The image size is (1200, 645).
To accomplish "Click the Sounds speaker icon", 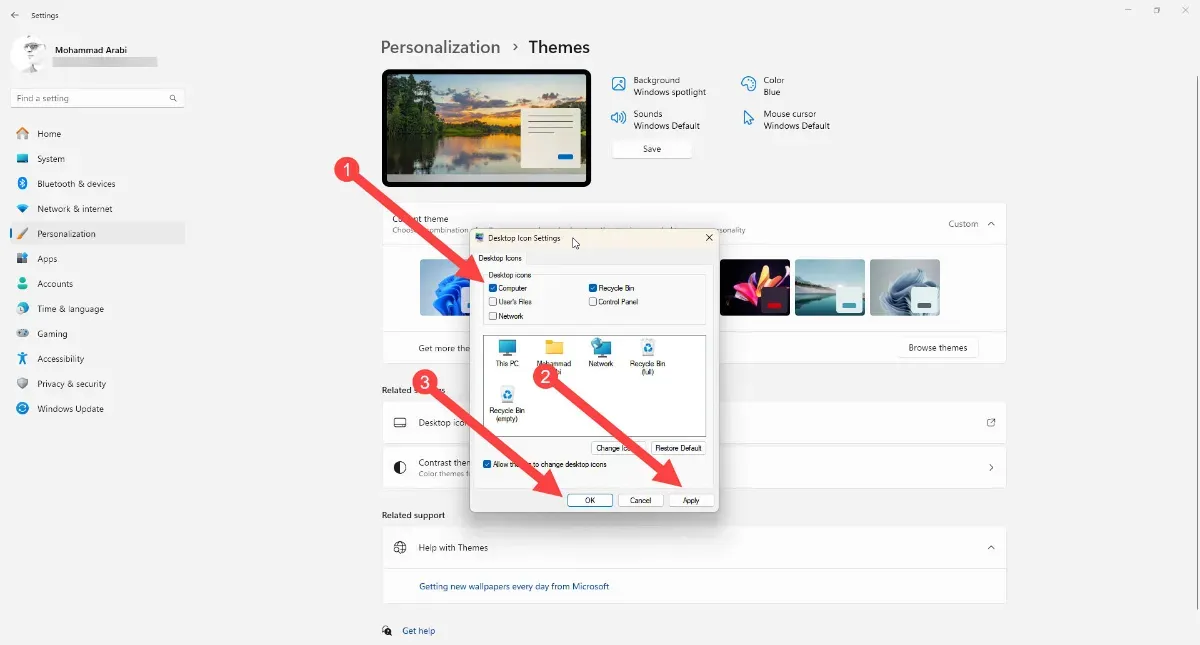I will point(619,119).
